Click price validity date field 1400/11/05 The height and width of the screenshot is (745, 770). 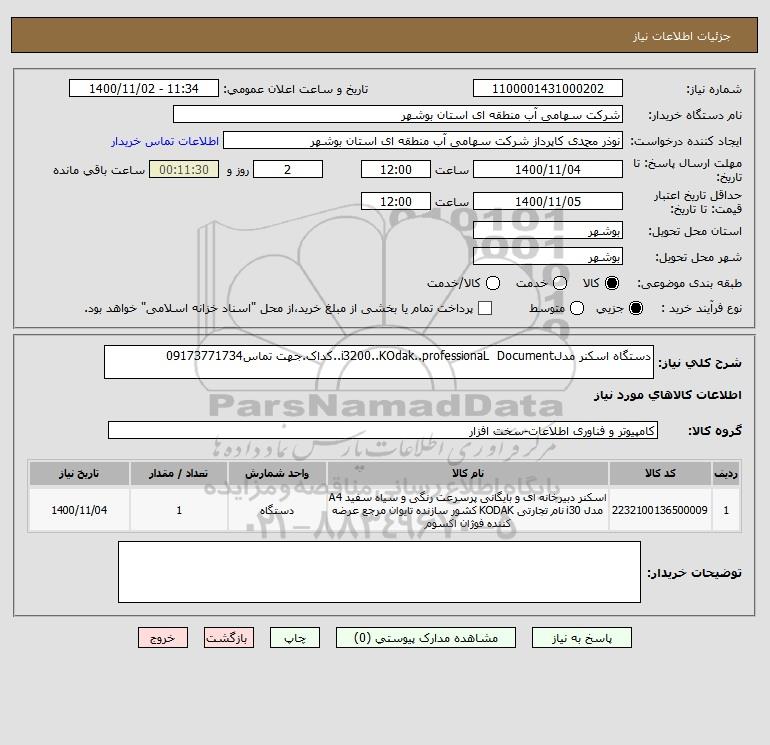point(548,201)
